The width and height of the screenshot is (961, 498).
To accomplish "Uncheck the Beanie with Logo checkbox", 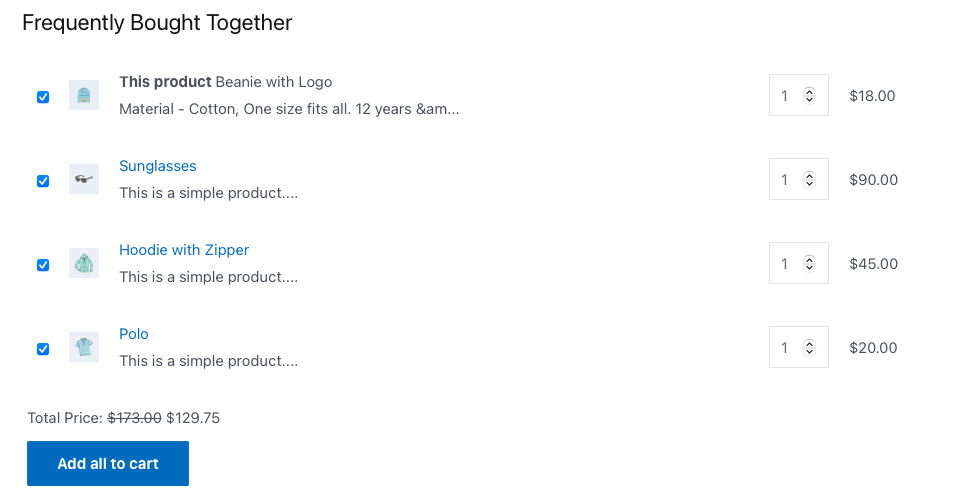I will pyautogui.click(x=43, y=97).
